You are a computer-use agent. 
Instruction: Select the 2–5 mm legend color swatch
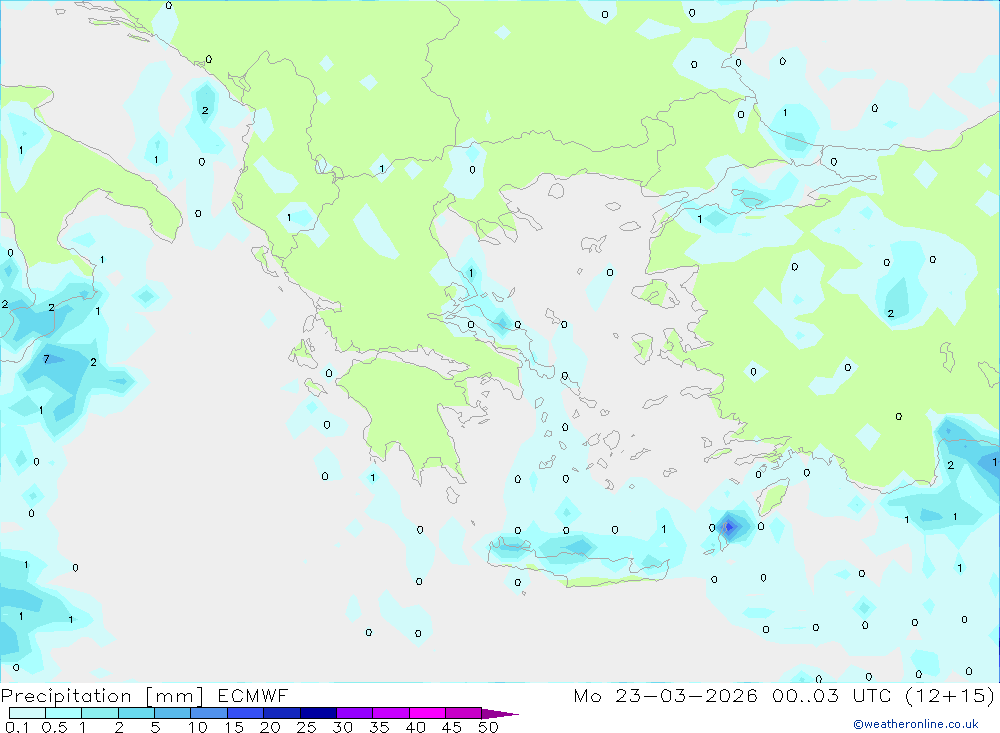coord(136,713)
